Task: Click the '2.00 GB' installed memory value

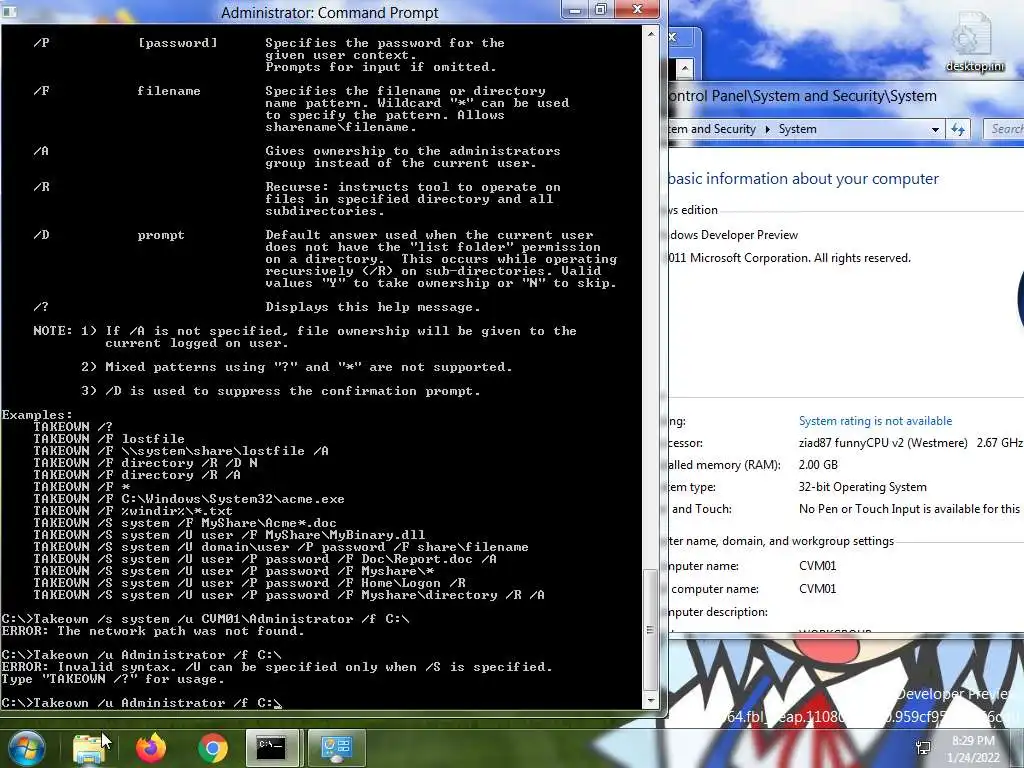Action: coord(818,465)
